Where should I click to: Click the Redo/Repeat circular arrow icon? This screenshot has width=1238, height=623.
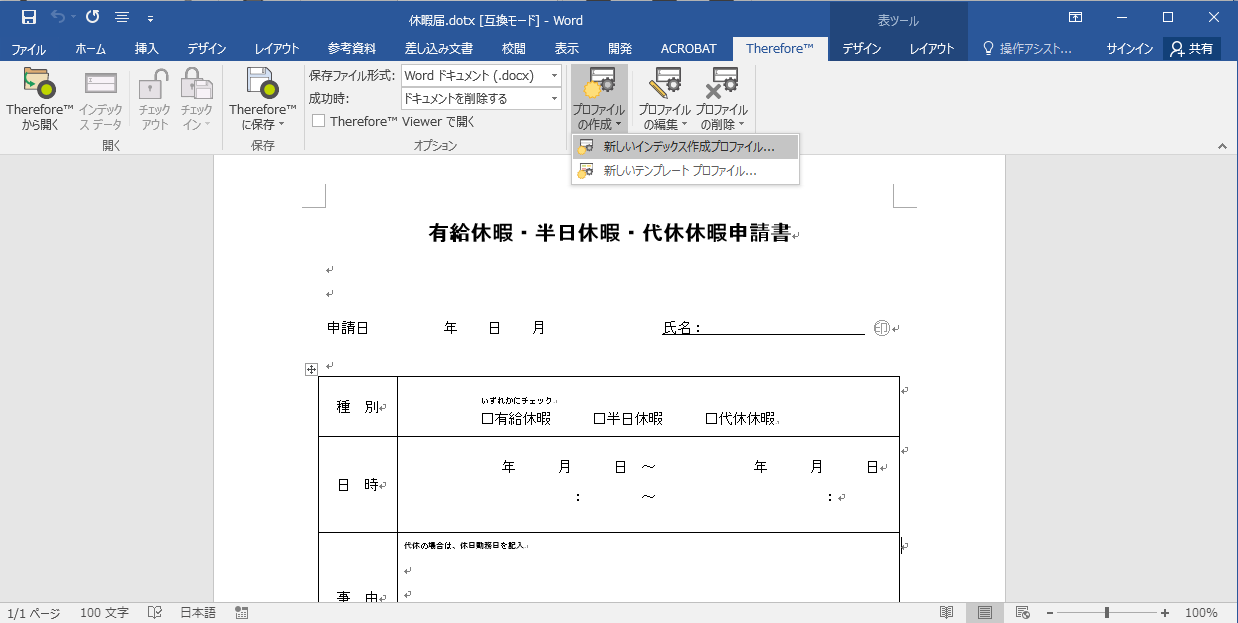pos(93,17)
